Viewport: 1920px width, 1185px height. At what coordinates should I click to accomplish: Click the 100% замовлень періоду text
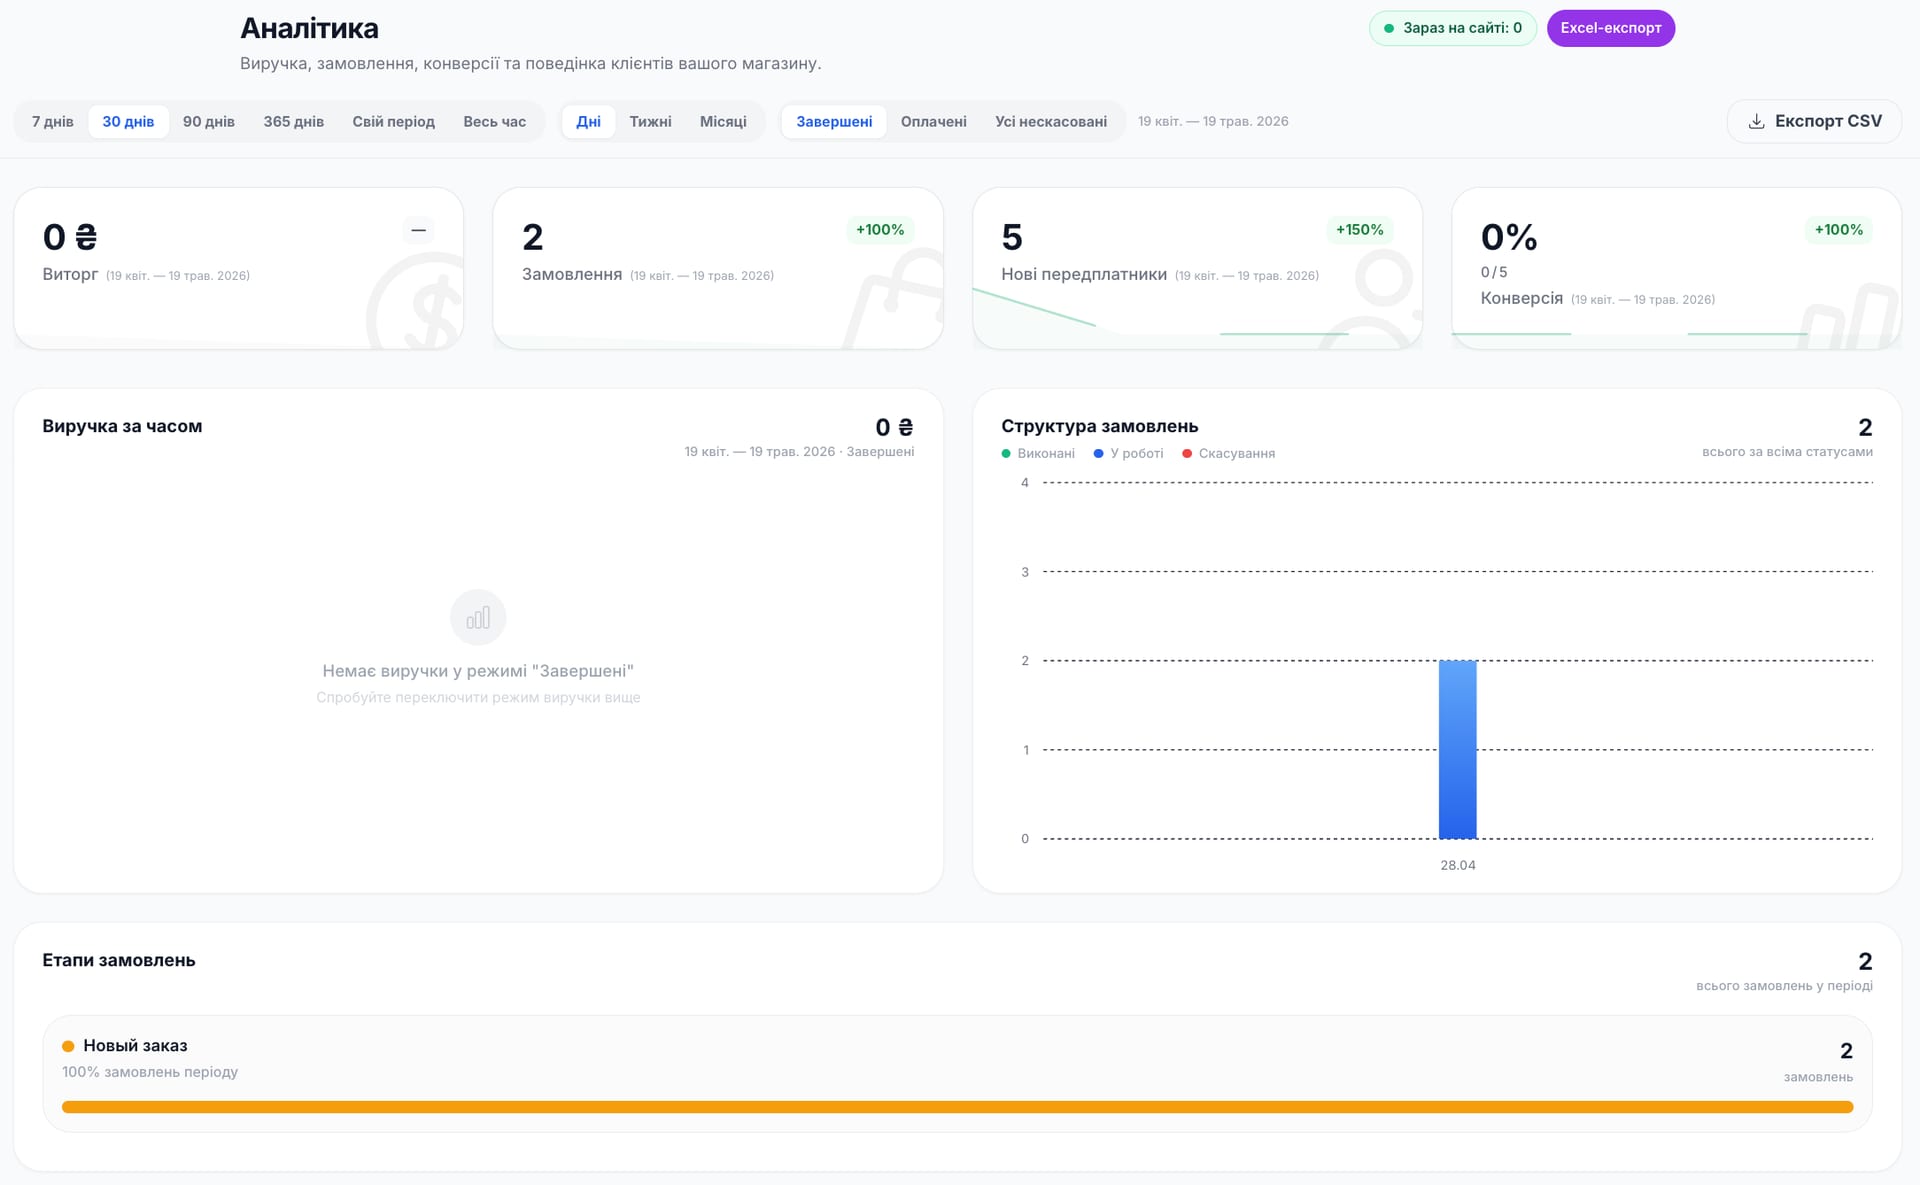[x=150, y=1072]
